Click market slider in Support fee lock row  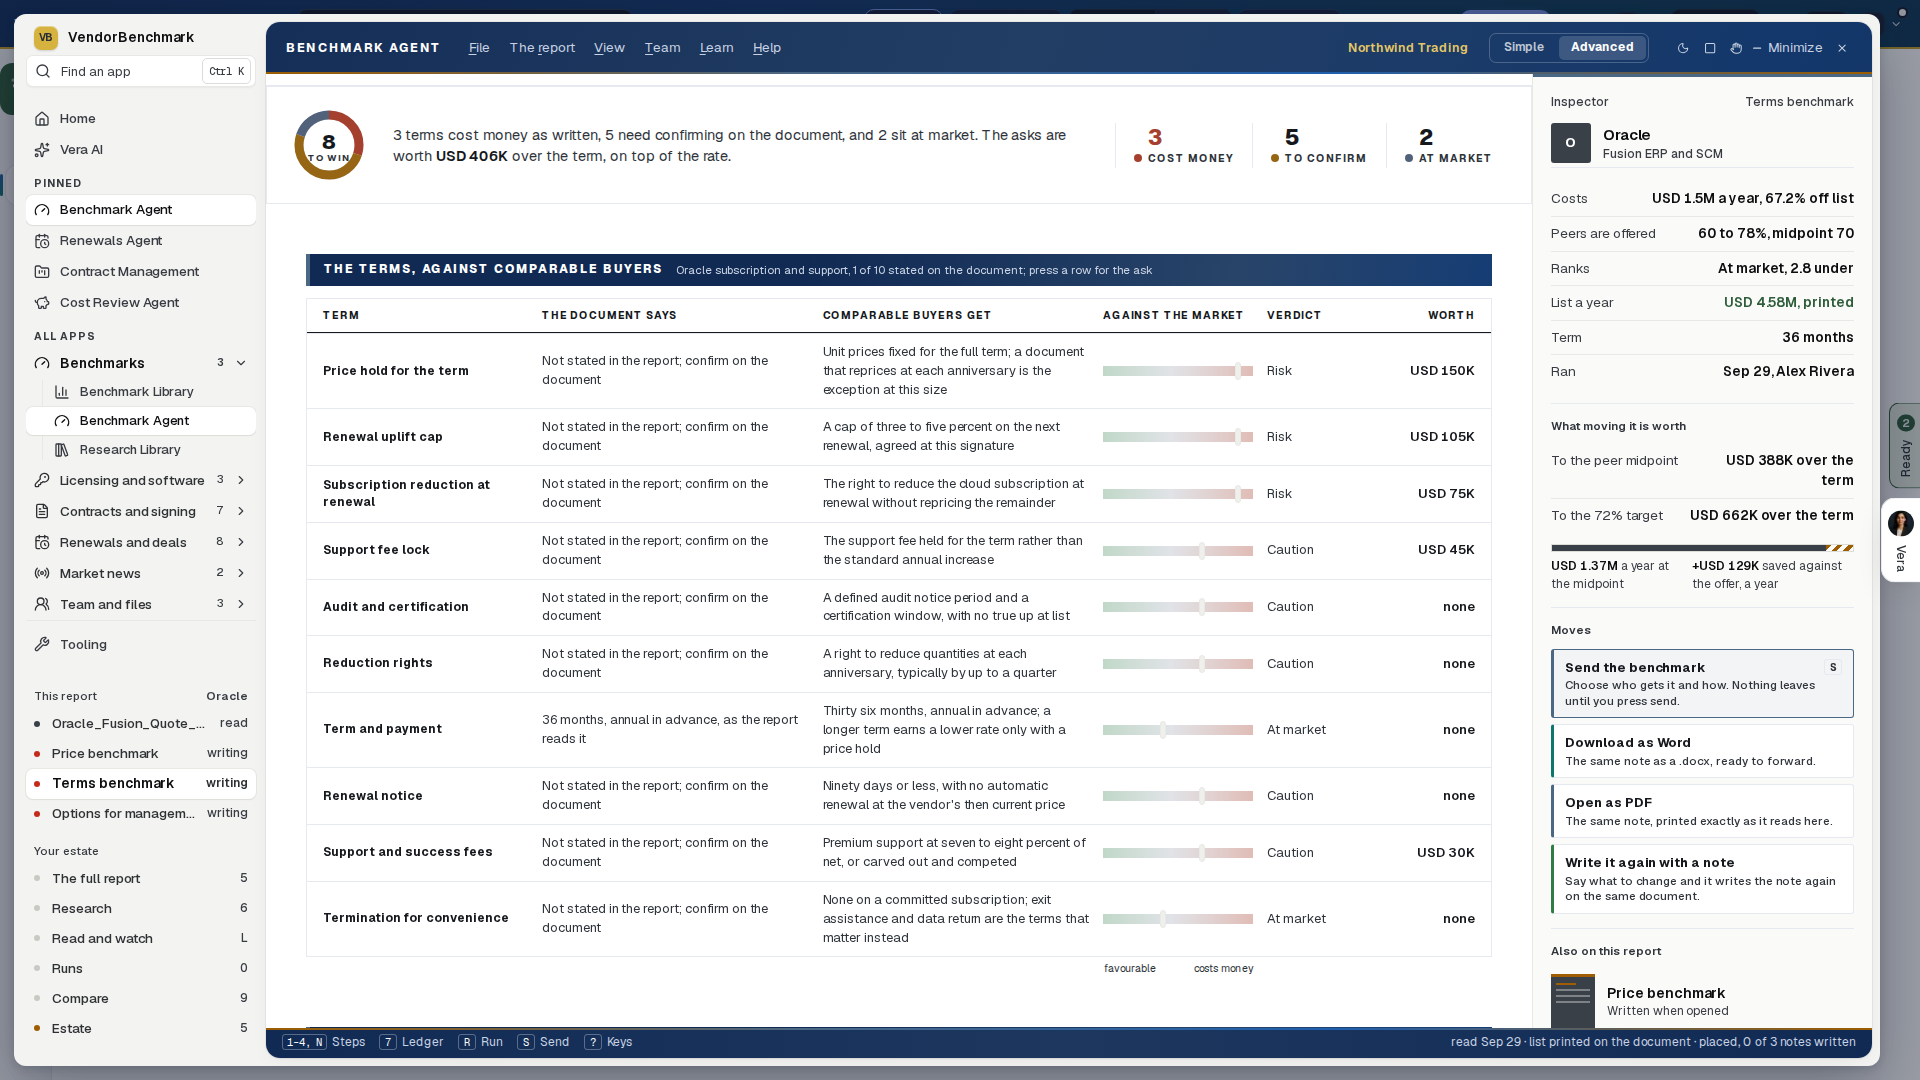point(1178,551)
